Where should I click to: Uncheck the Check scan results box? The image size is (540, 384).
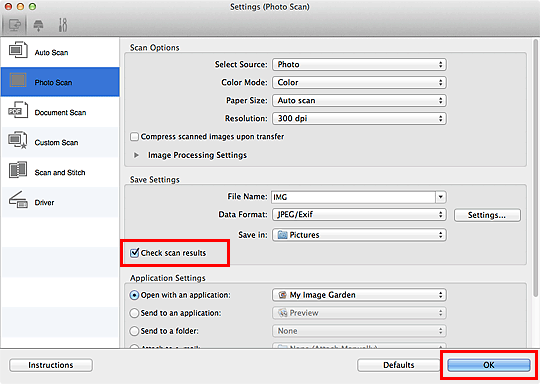[134, 253]
